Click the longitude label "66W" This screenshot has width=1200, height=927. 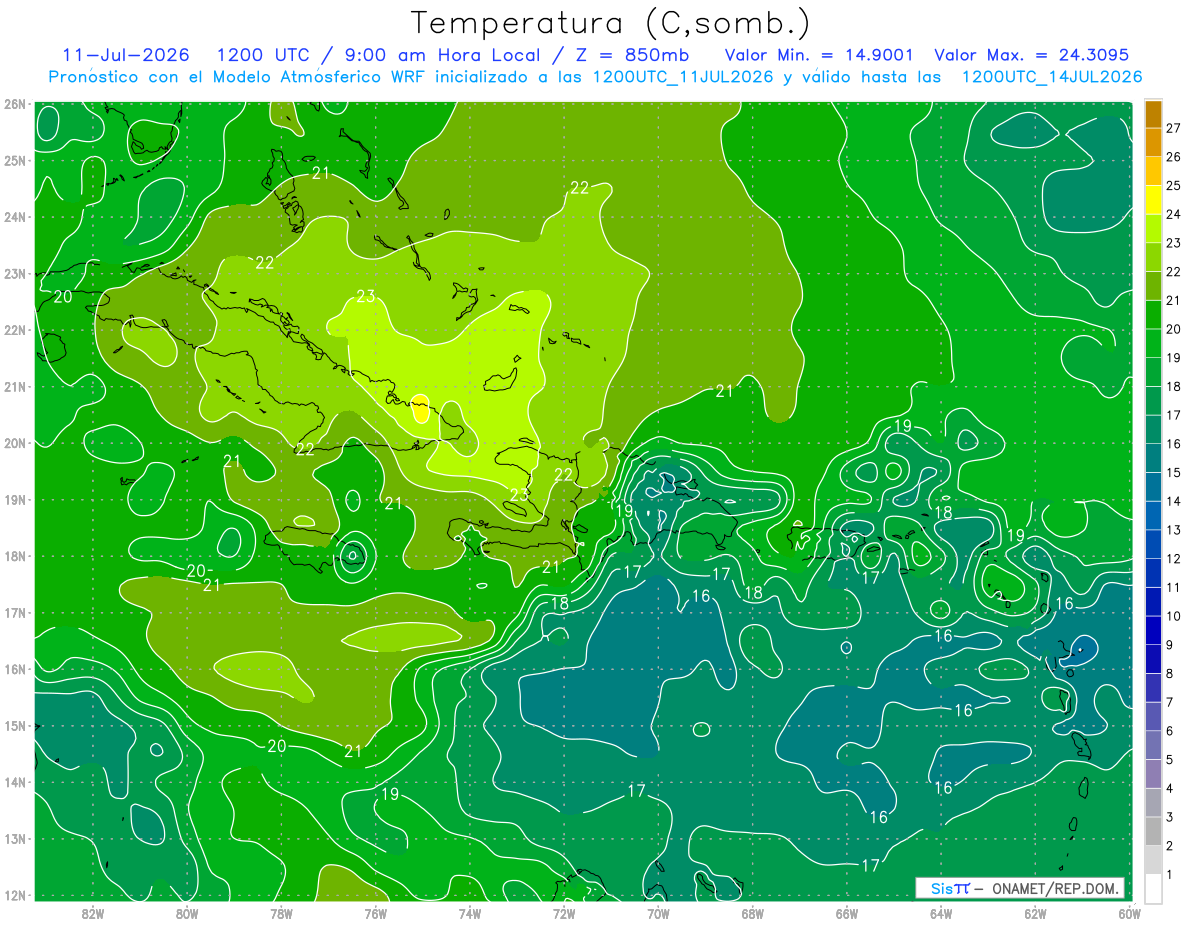[x=846, y=913]
